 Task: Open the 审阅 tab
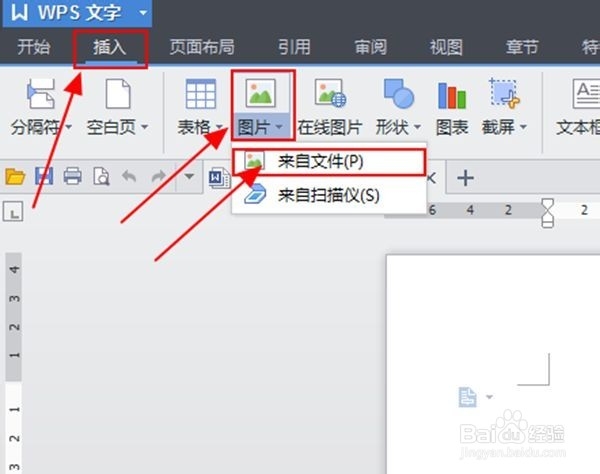coord(370,47)
